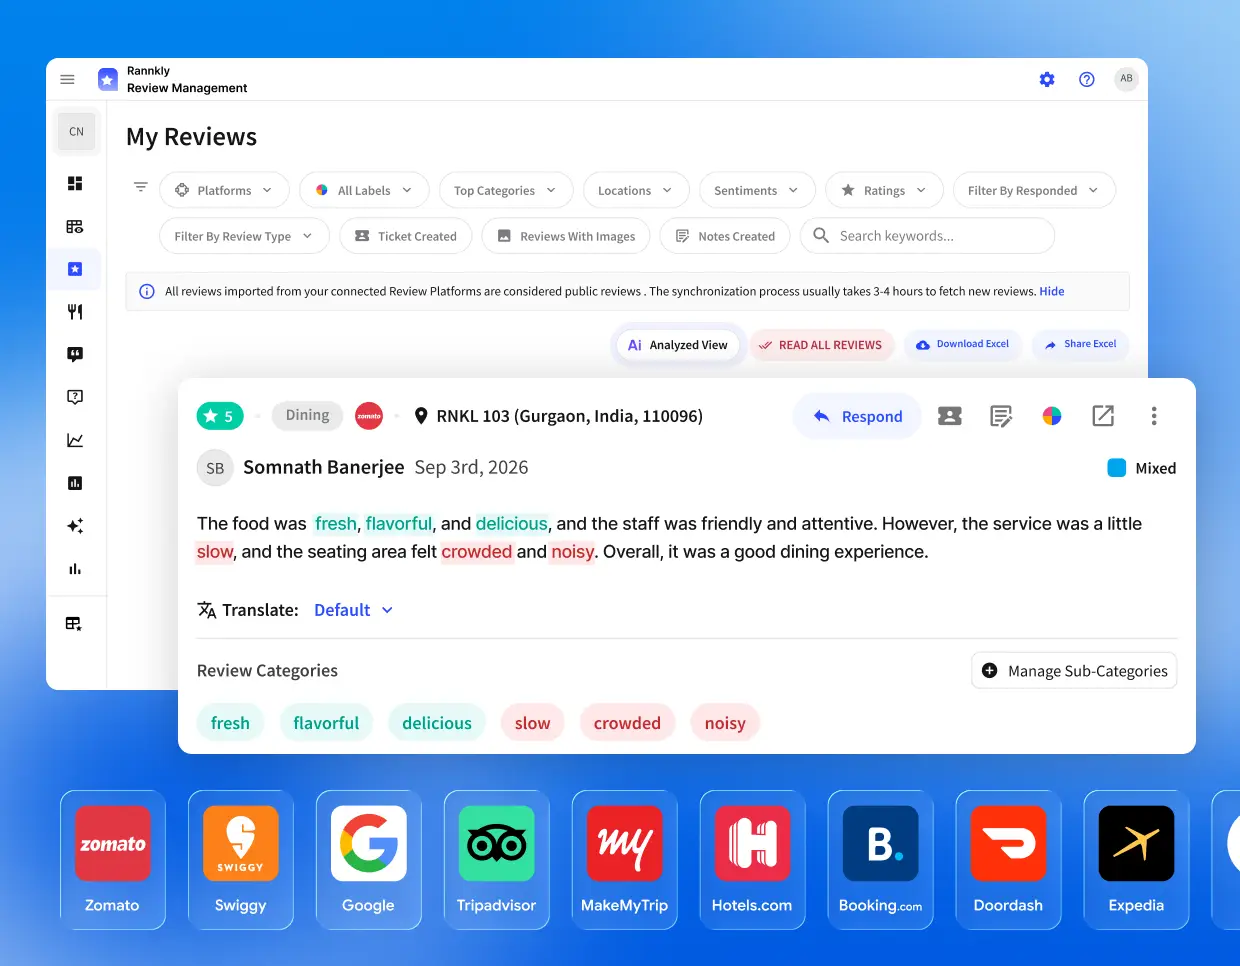Click the Rannkly star logo
The height and width of the screenshot is (966, 1240).
click(108, 79)
